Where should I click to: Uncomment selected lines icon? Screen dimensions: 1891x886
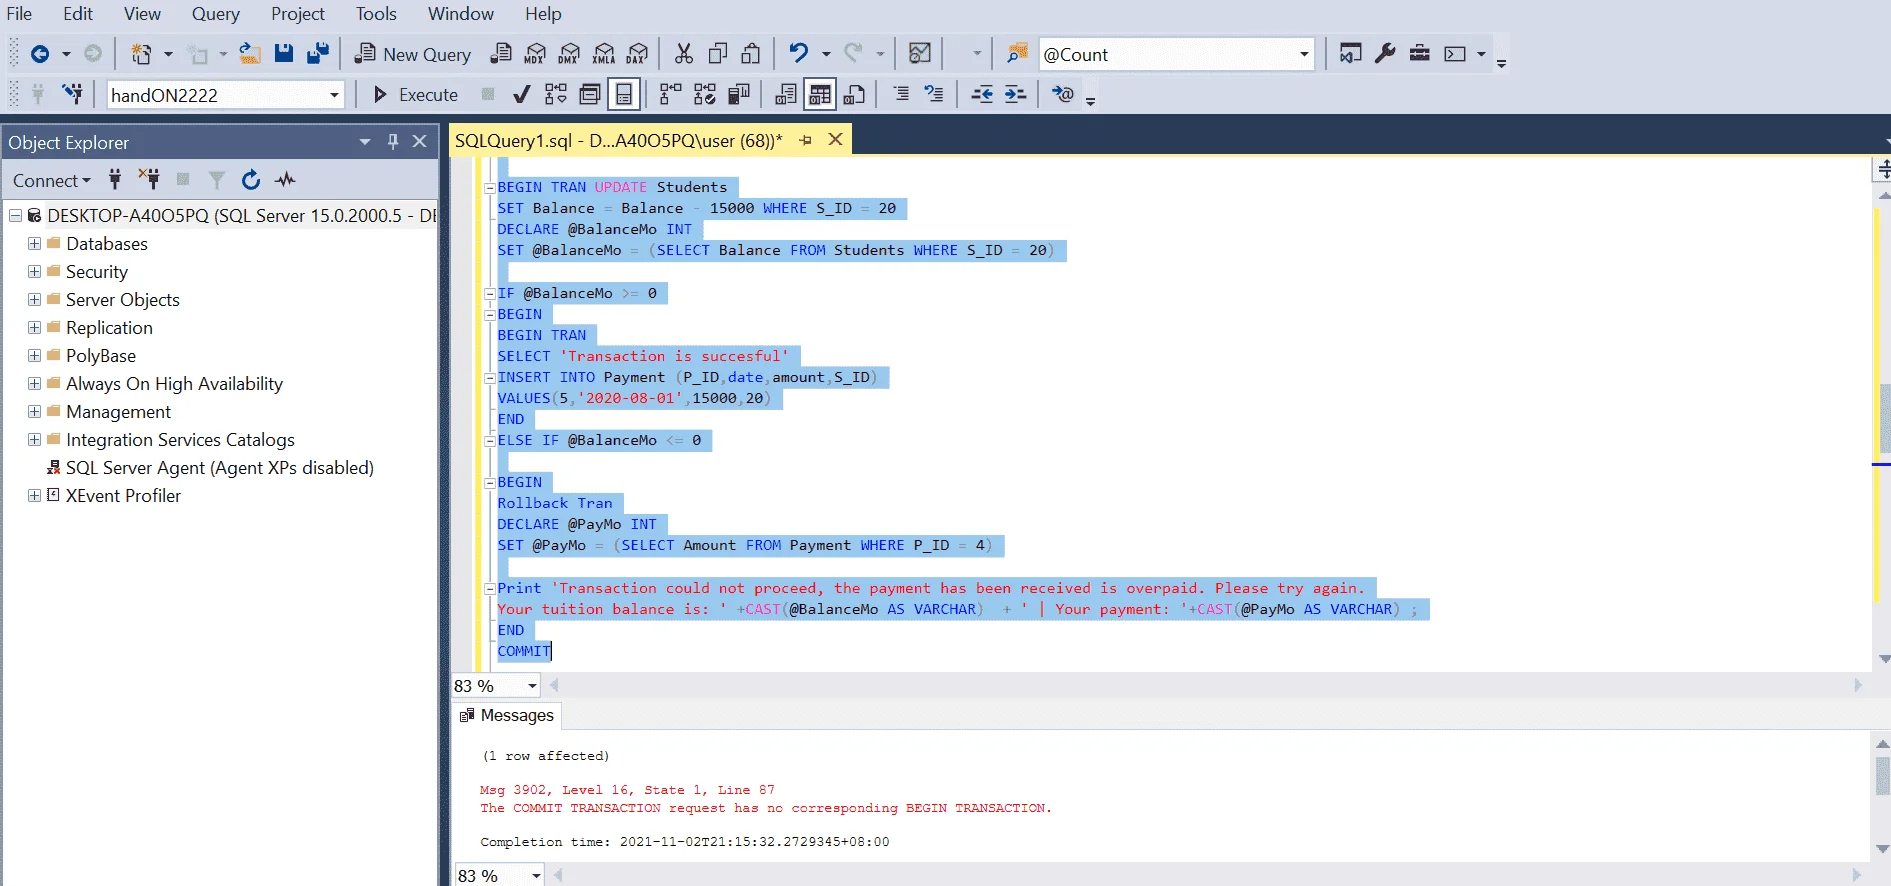[934, 95]
